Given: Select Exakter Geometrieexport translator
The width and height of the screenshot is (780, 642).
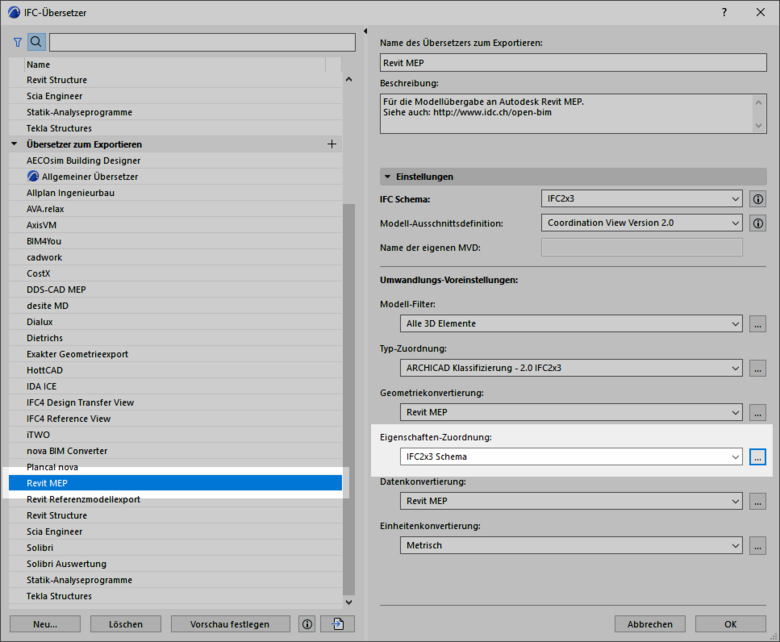Looking at the screenshot, I should click(175, 354).
